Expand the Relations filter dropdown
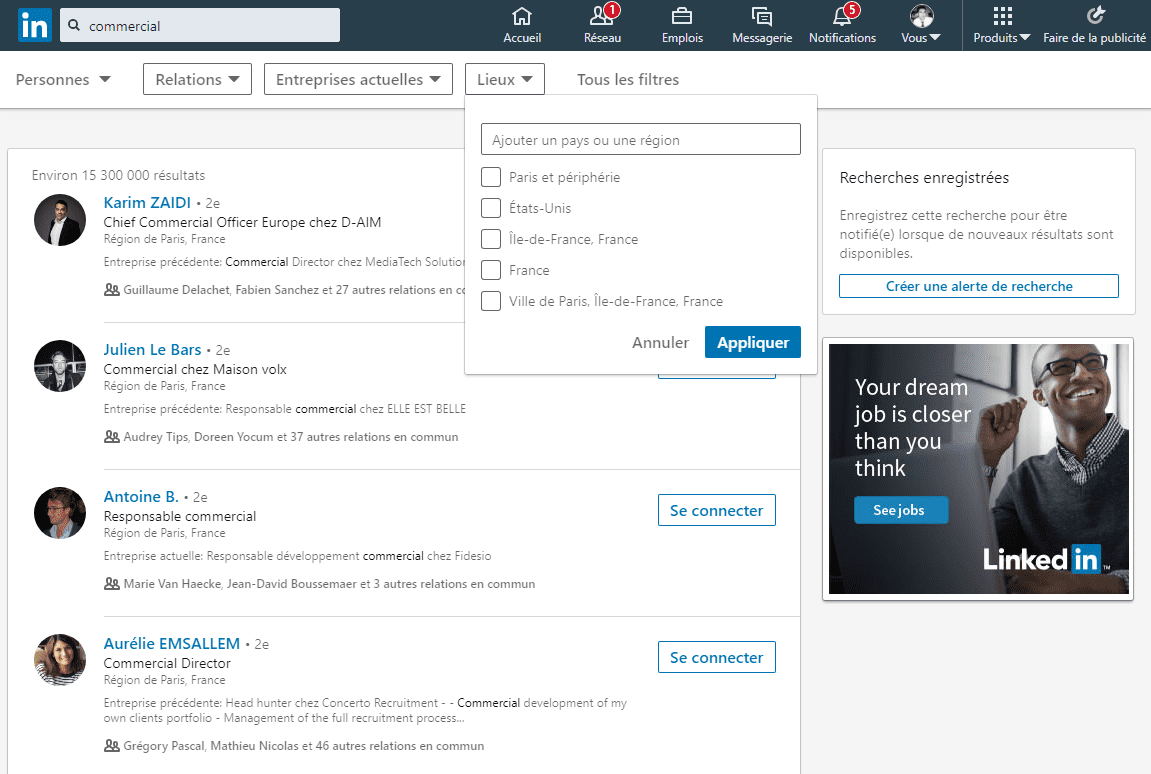Image resolution: width=1151 pixels, height=774 pixels. tap(198, 80)
